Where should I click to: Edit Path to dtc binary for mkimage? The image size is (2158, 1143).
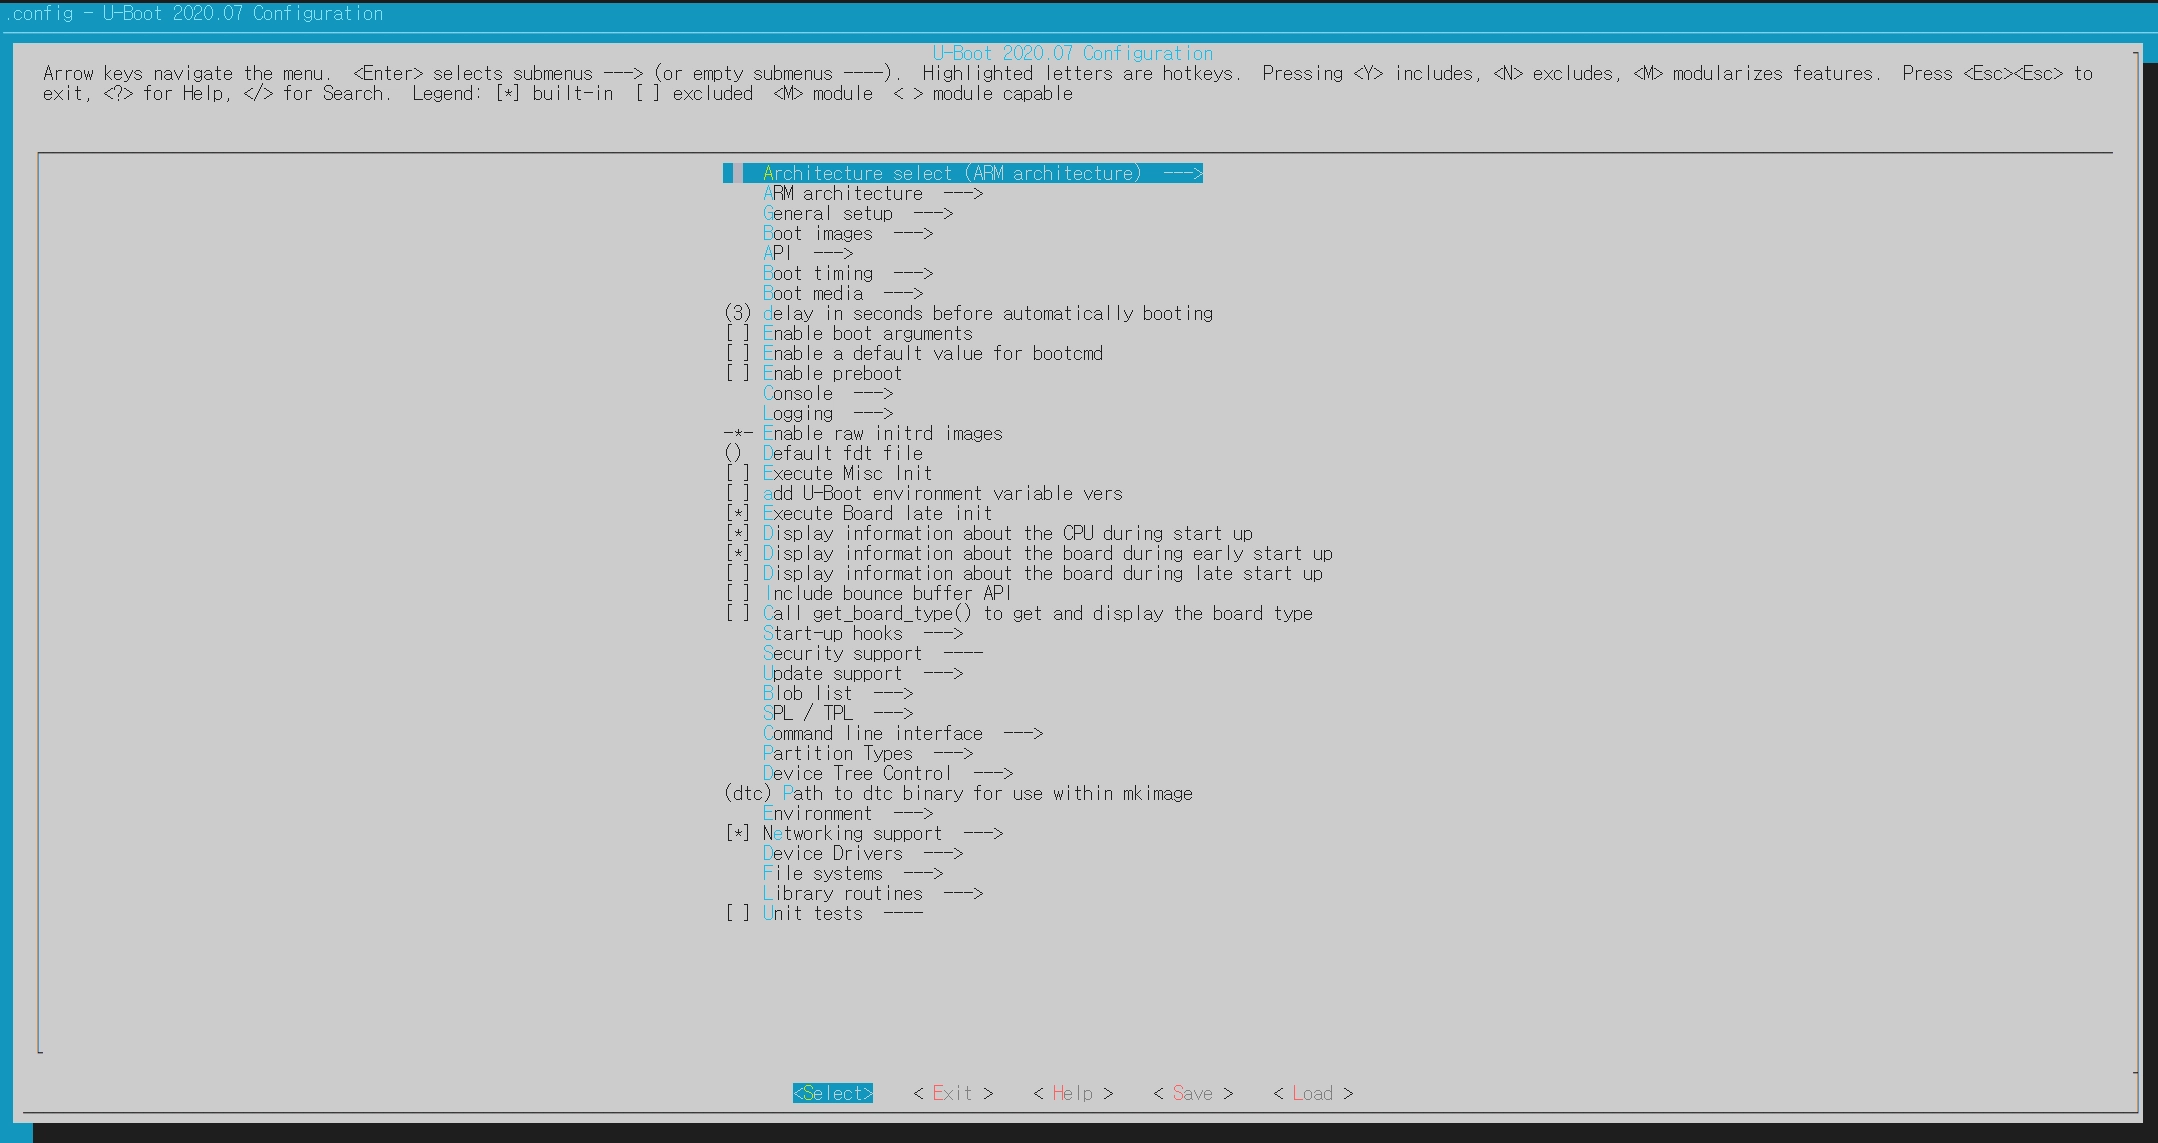(x=958, y=793)
